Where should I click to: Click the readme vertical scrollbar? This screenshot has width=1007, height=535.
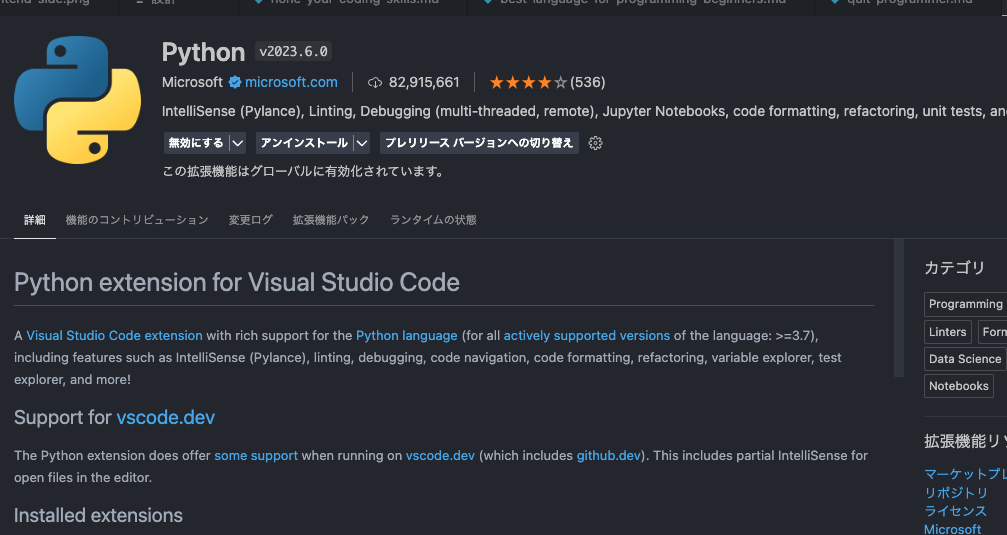pyautogui.click(x=898, y=308)
